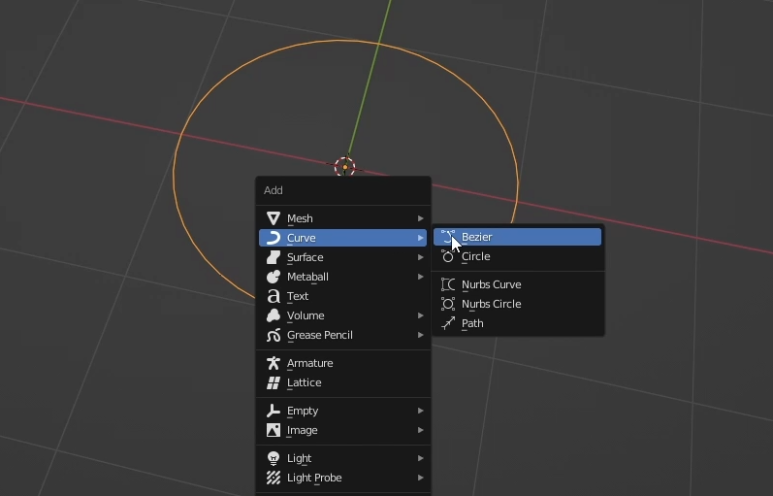
Task: Click the Text 'a' icon
Action: [x=273, y=296]
